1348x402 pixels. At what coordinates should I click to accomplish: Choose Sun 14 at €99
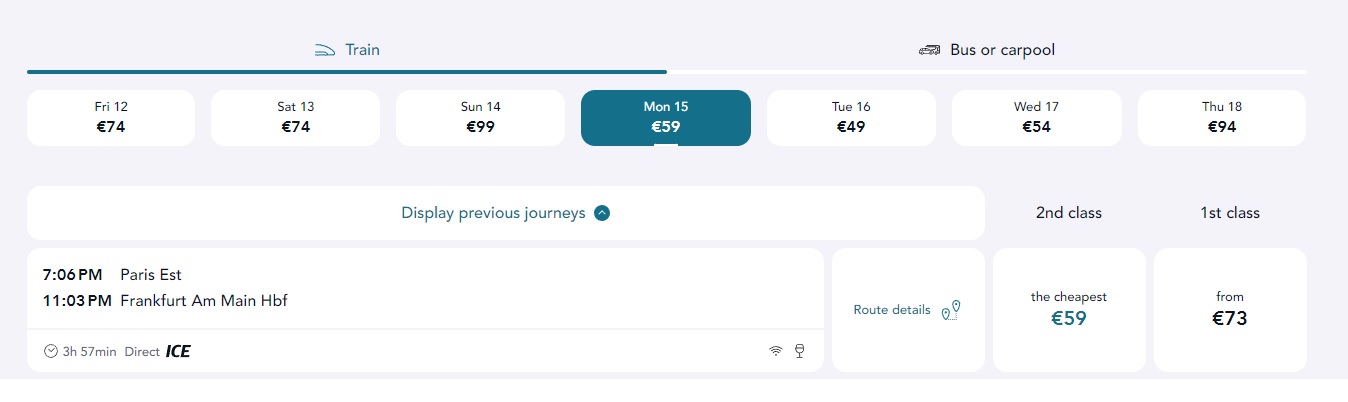(x=480, y=117)
